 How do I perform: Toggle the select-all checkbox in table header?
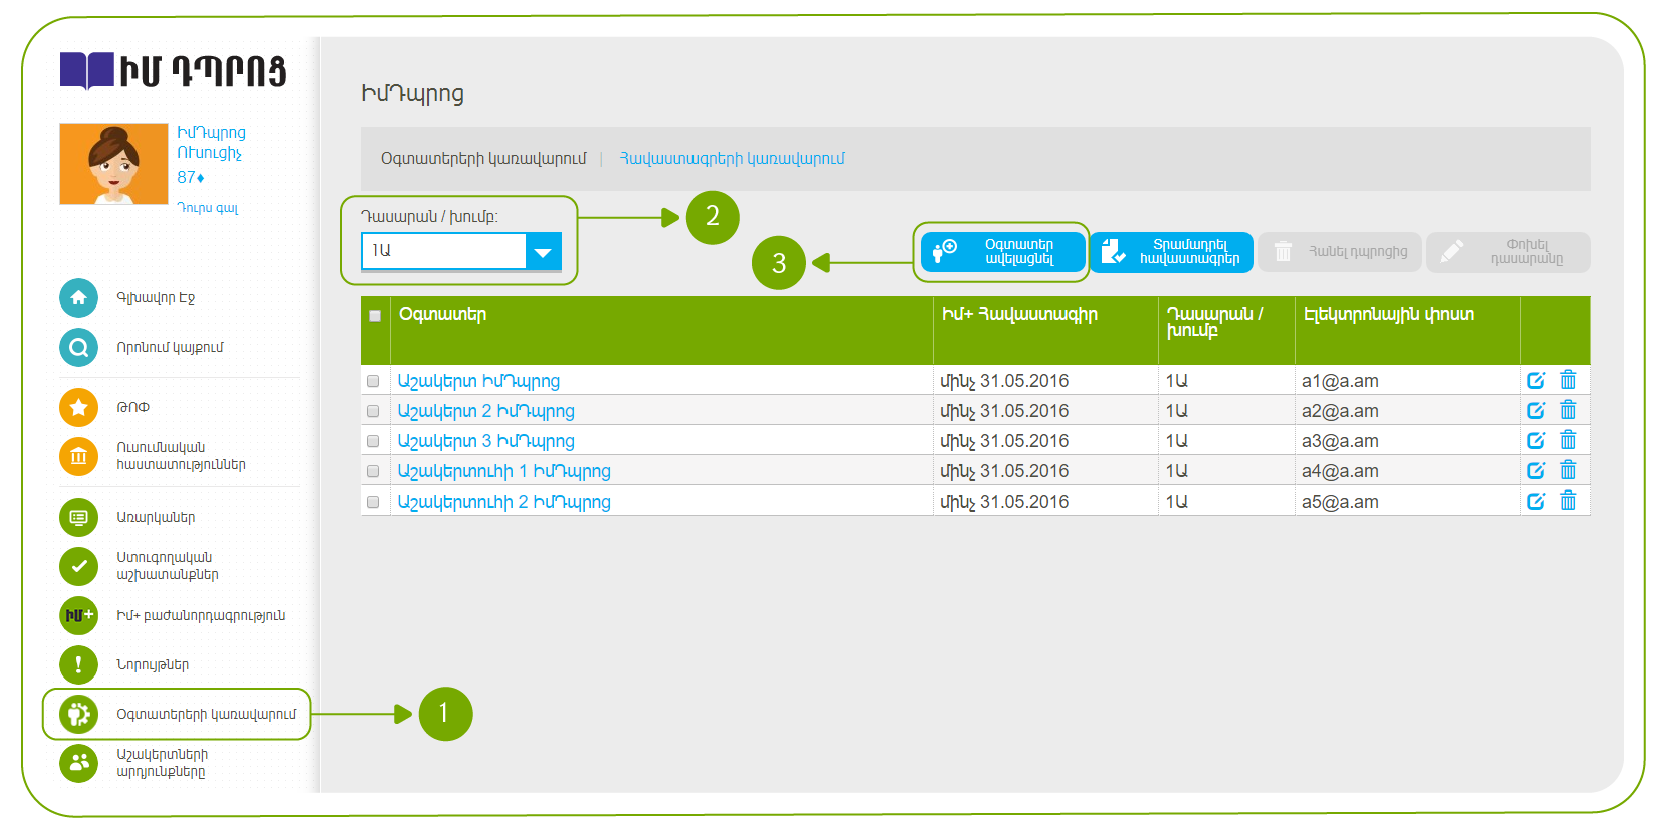click(375, 316)
